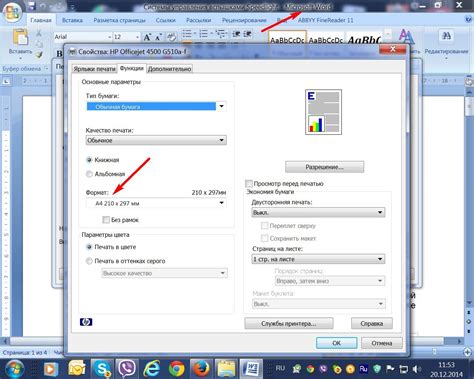
Task: Click the Paste (Вставить) icon in Word ribbon
Action: tap(20, 37)
